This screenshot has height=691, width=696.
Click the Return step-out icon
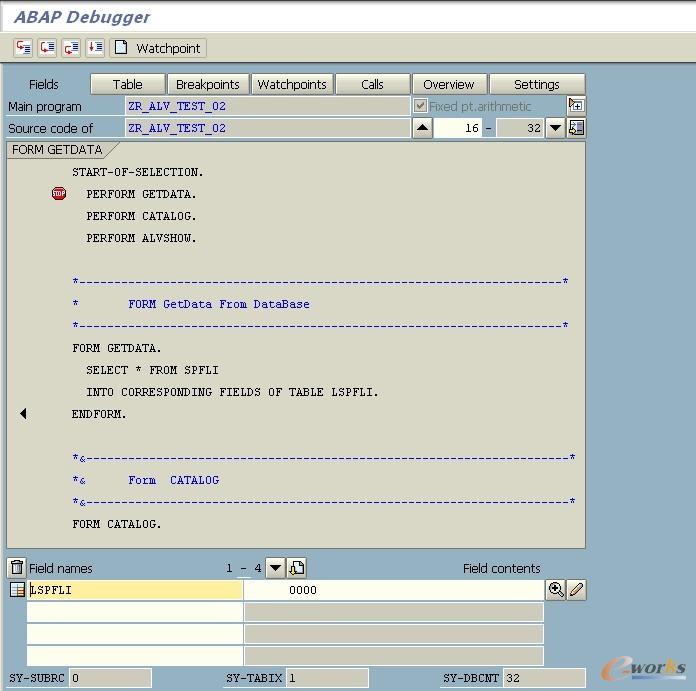[x=71, y=48]
